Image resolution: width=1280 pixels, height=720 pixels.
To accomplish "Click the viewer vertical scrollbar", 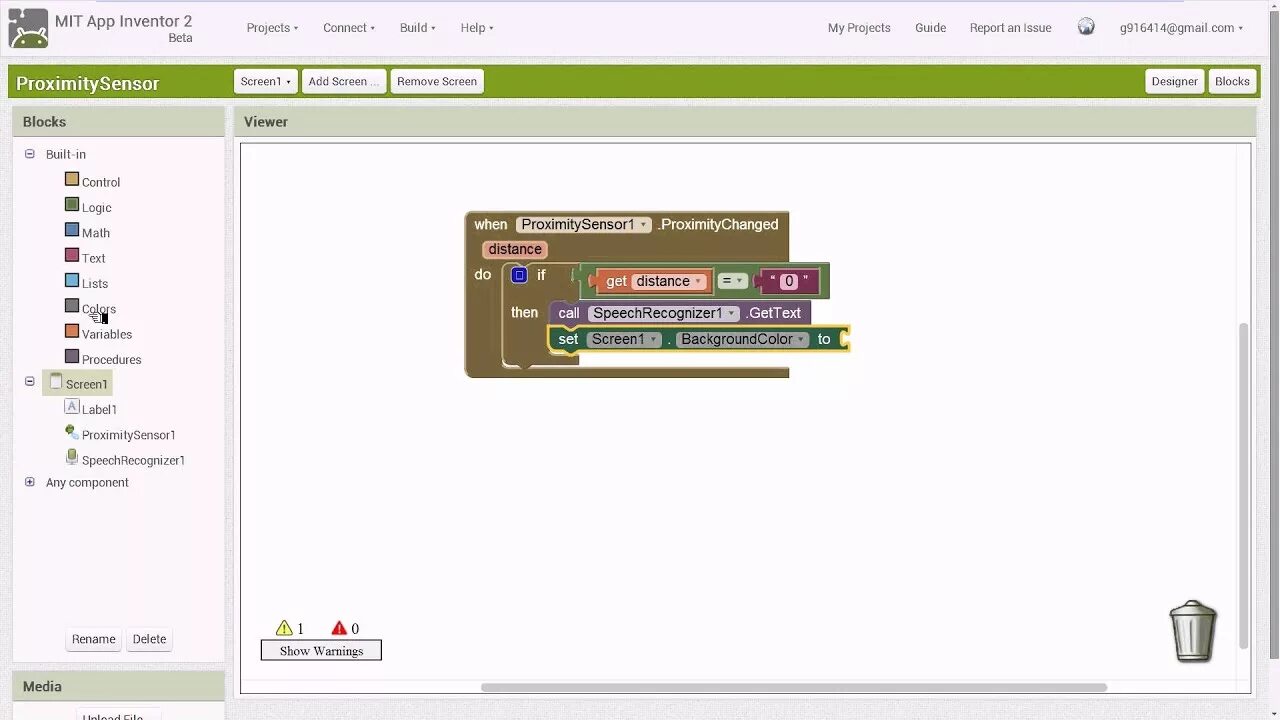I will [1244, 485].
